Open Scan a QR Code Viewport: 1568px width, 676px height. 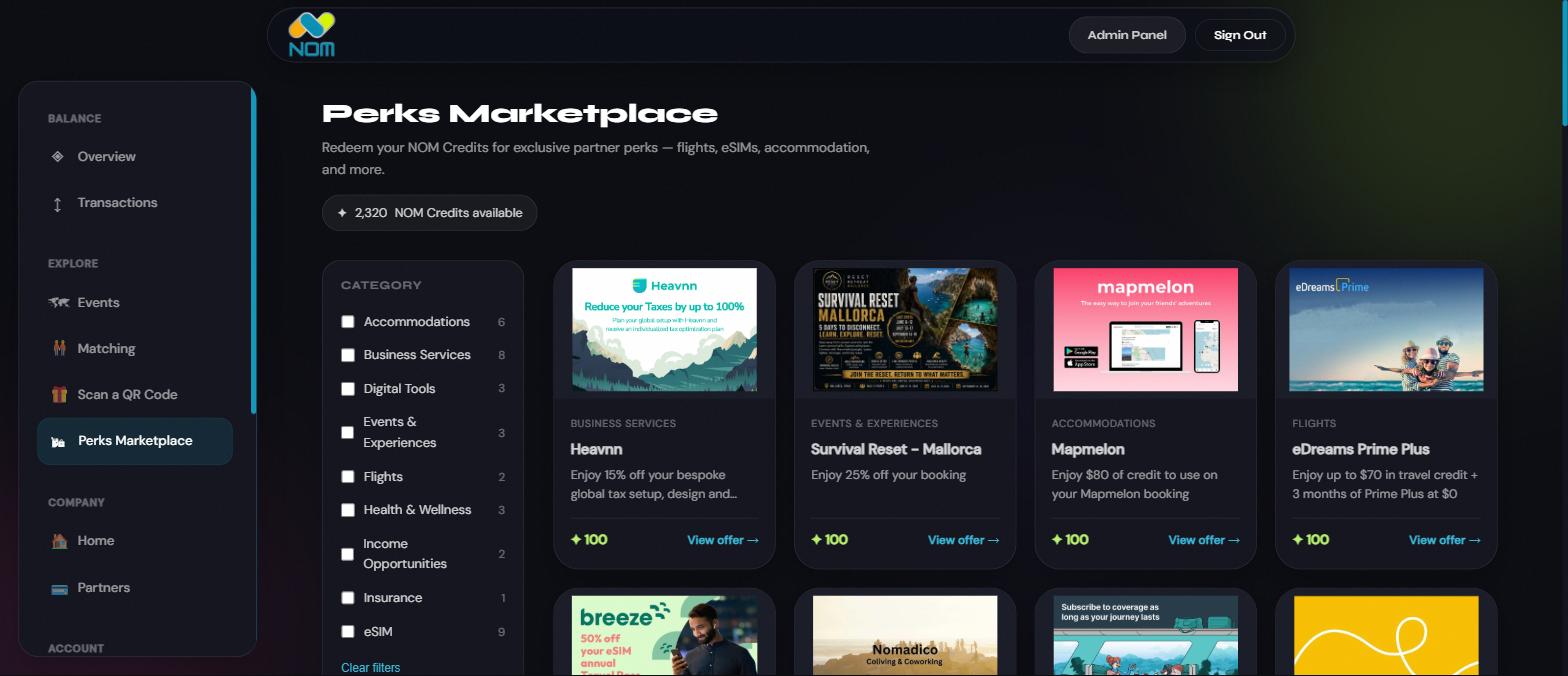coord(135,395)
